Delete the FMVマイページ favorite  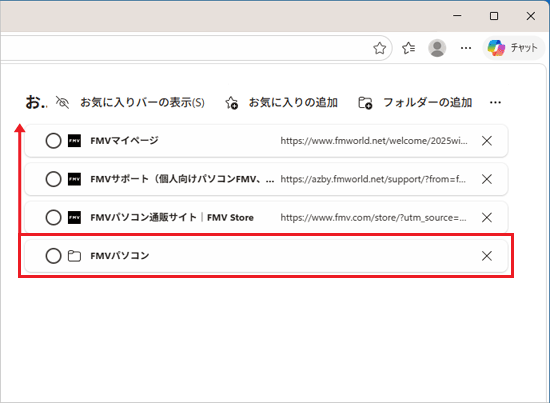click(487, 141)
